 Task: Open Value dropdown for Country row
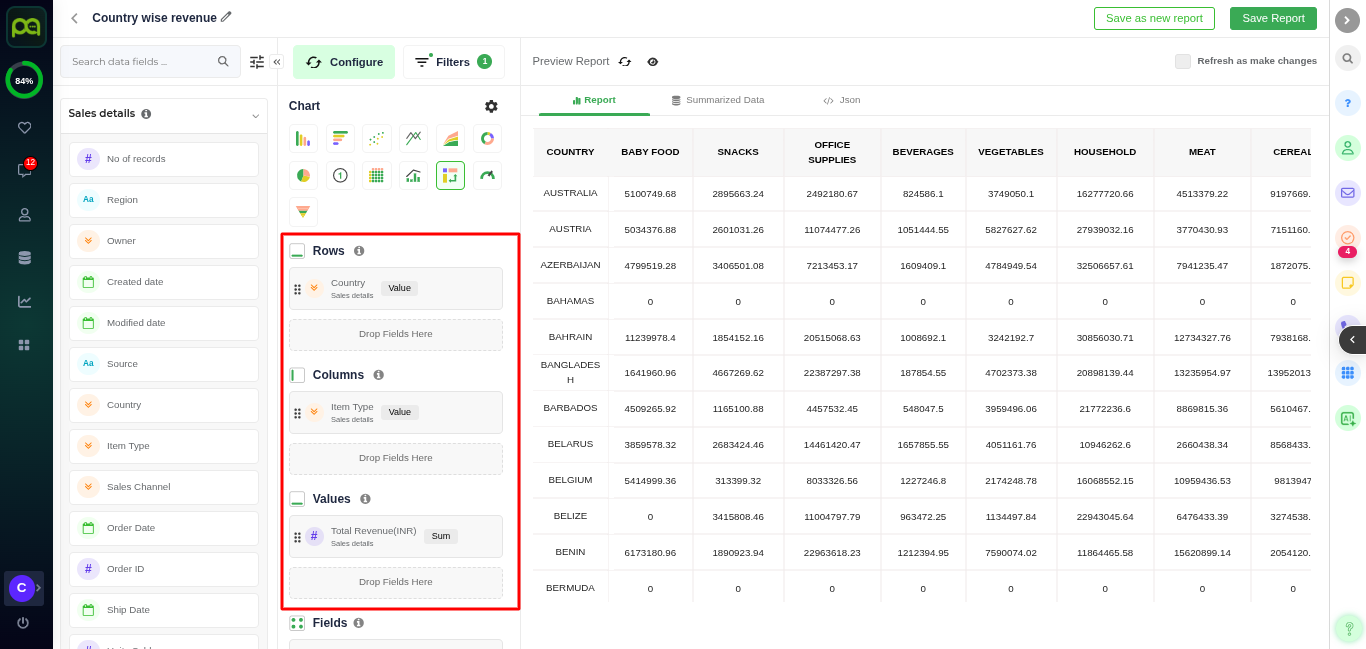point(399,288)
